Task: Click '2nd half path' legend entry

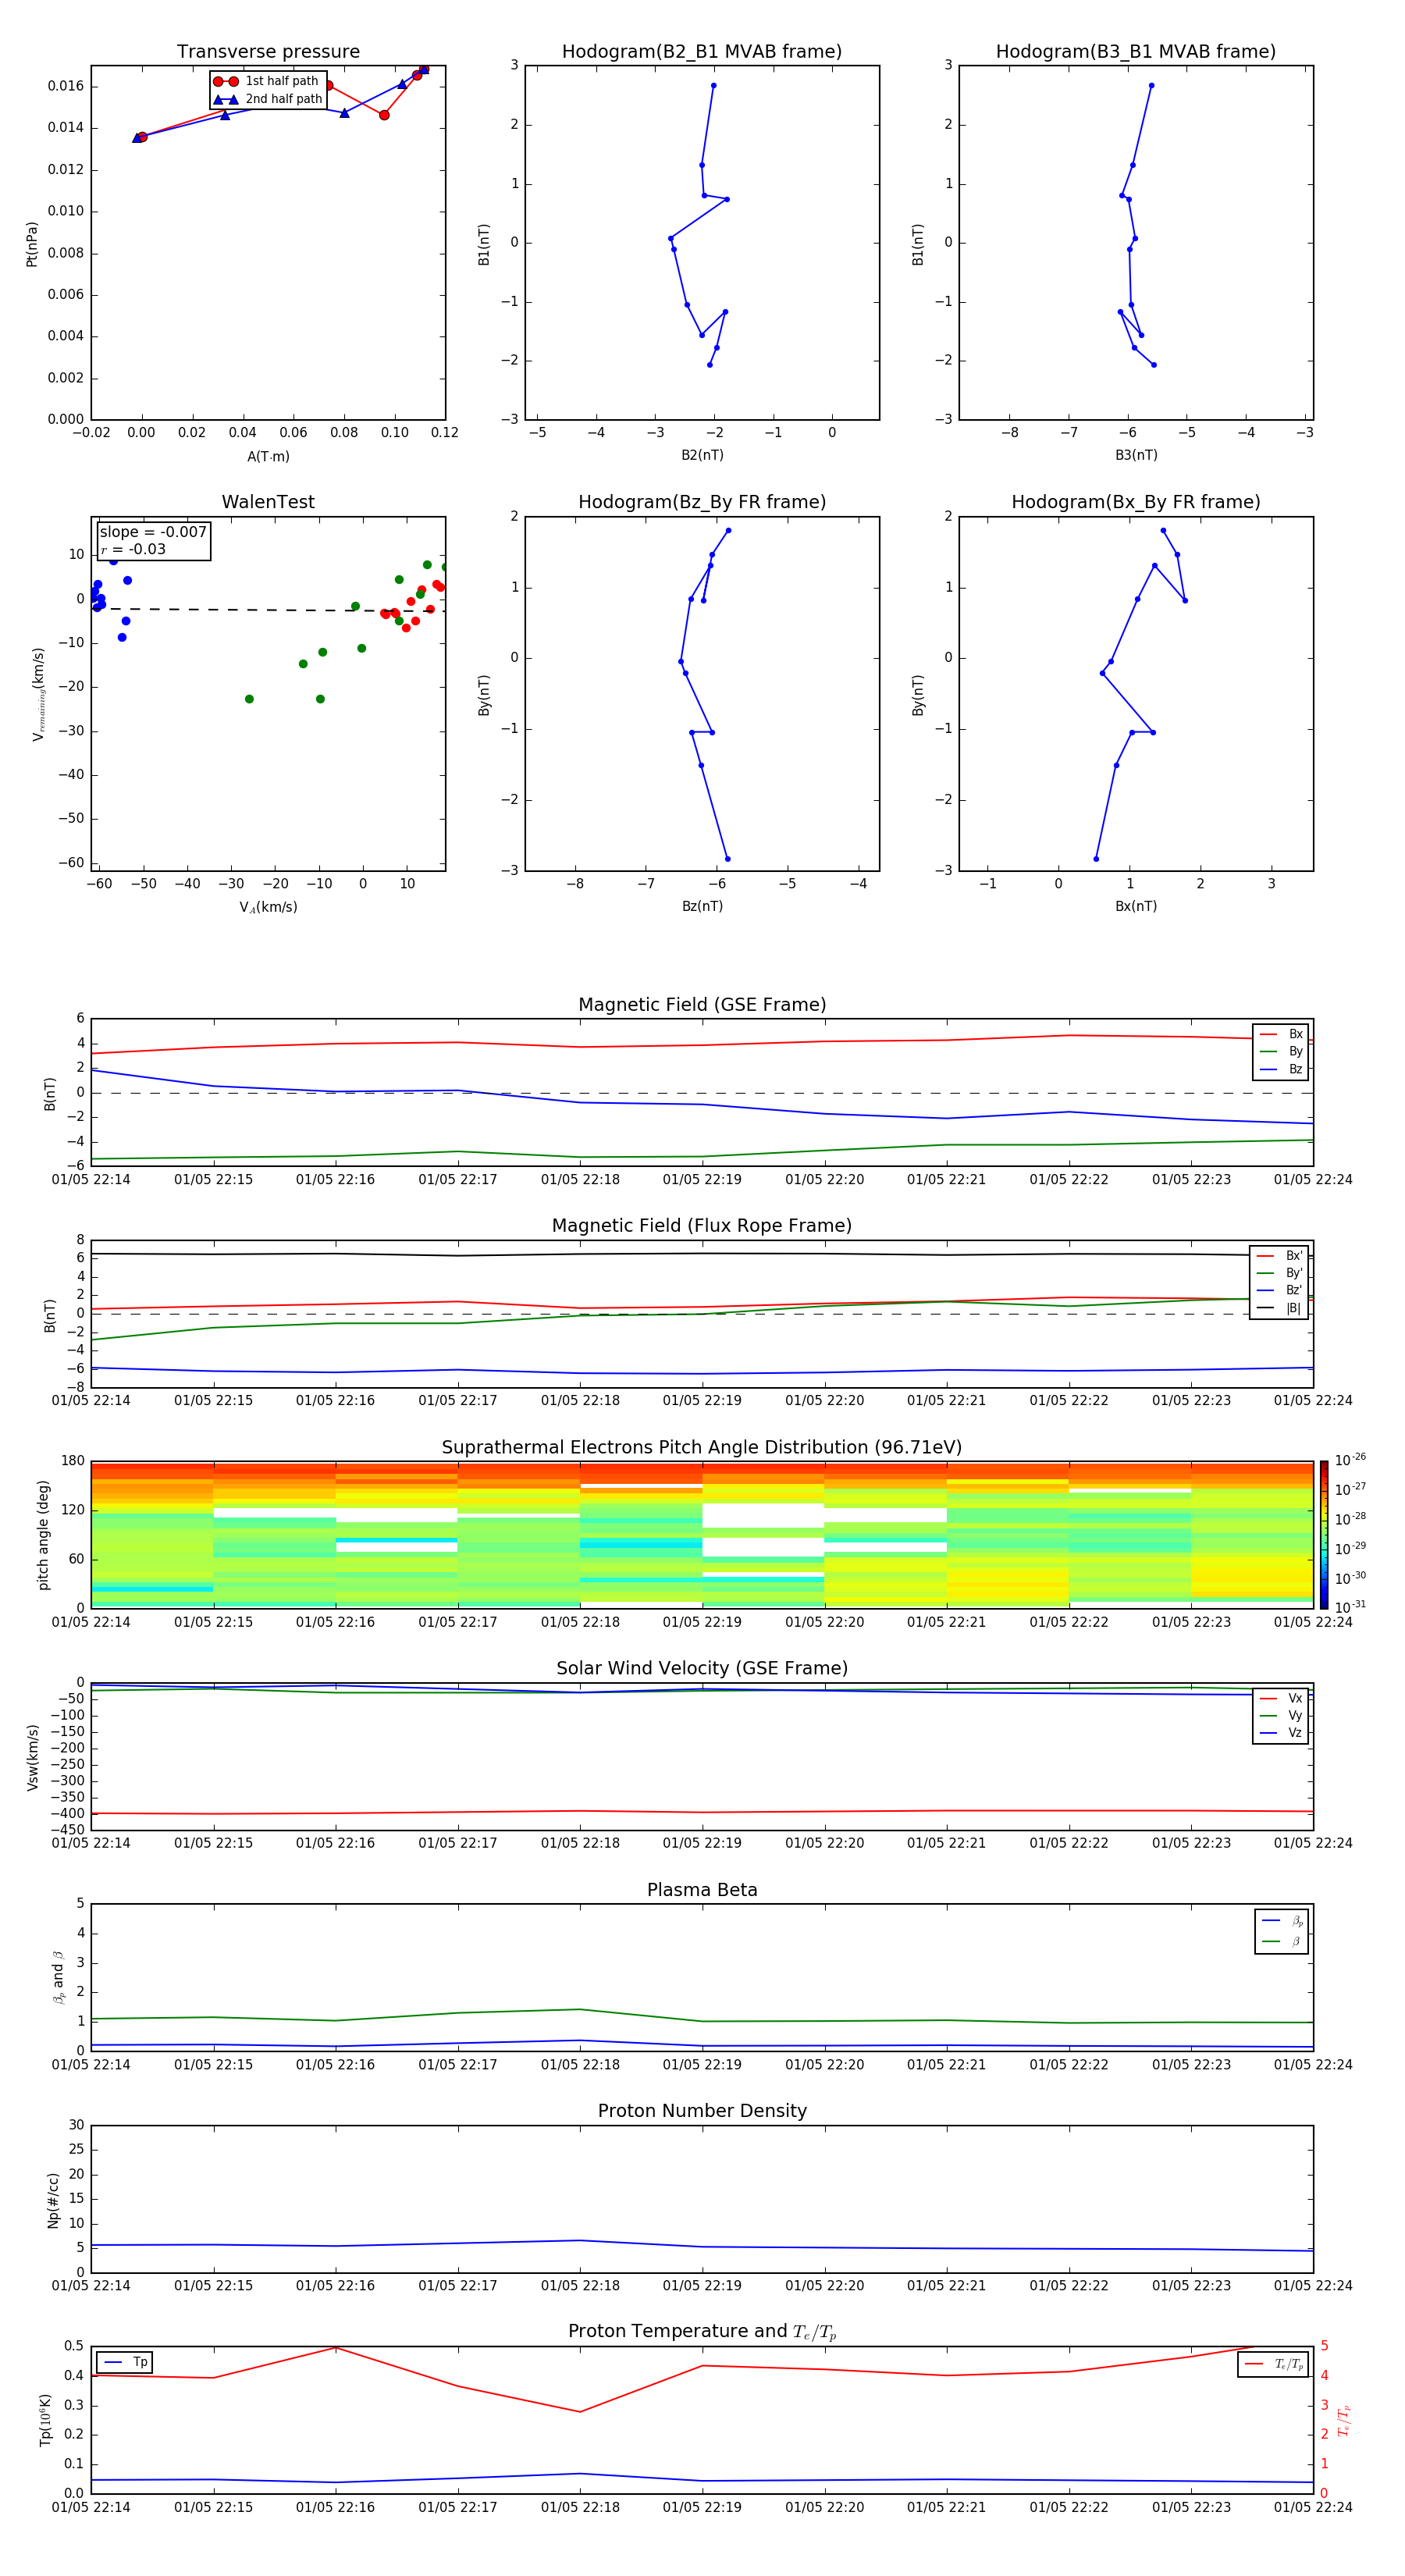Action: tap(266, 99)
